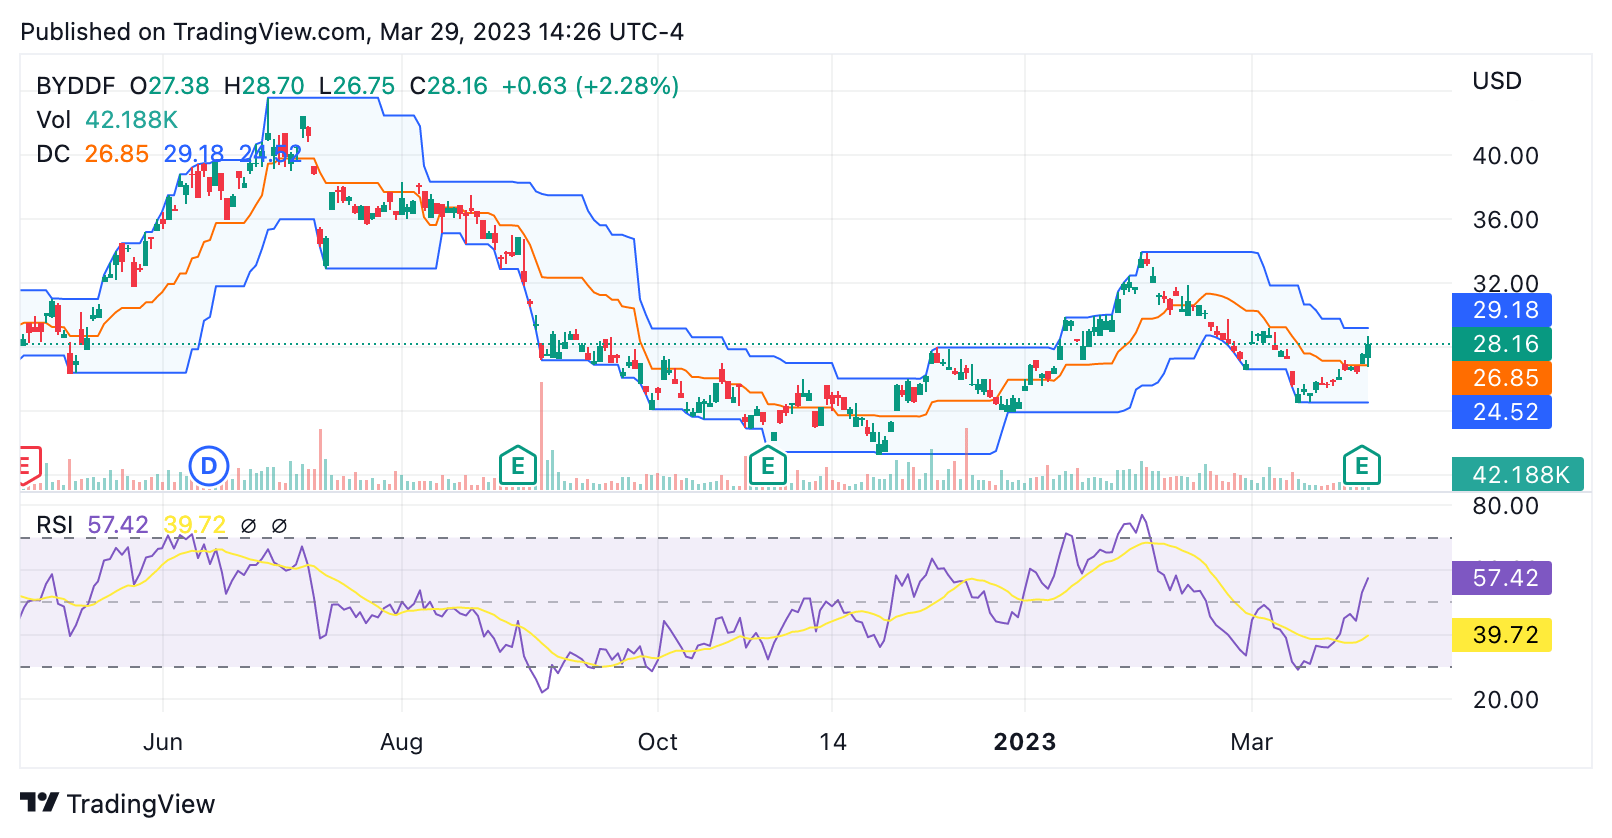Open the earnings E marker between Oct and 14
Screen dimensions: 1612x838
pyautogui.click(x=768, y=466)
